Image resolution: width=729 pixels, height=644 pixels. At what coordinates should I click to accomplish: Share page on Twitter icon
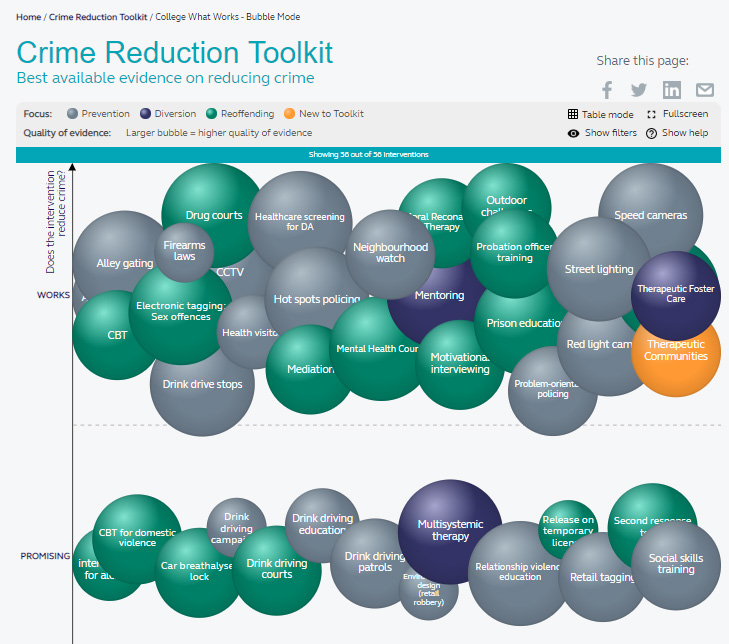(639, 90)
